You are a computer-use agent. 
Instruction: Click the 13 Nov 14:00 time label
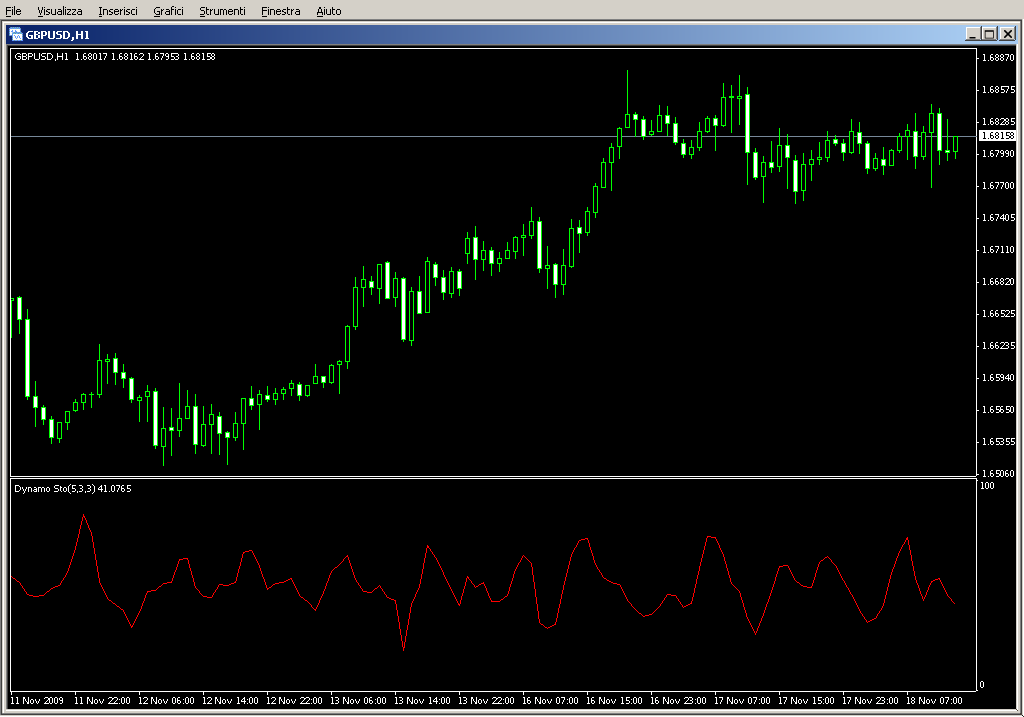[422, 701]
